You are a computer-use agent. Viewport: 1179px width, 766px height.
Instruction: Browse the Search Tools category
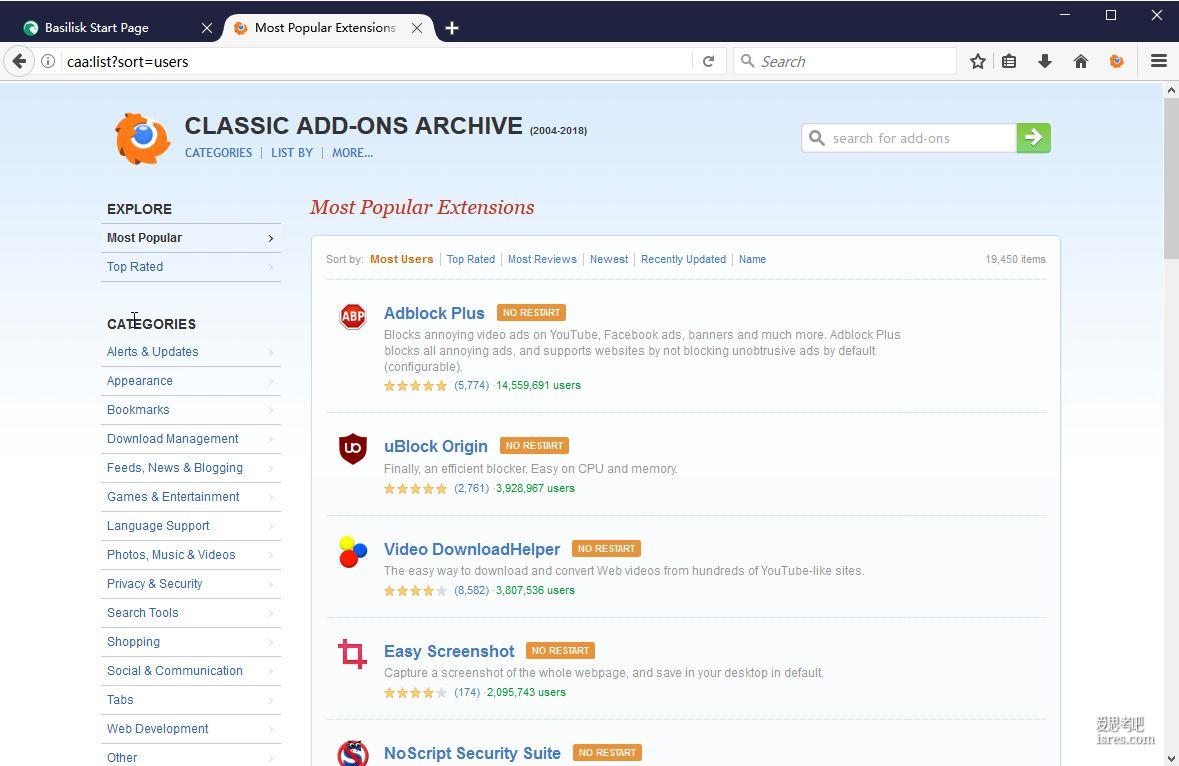point(191,613)
